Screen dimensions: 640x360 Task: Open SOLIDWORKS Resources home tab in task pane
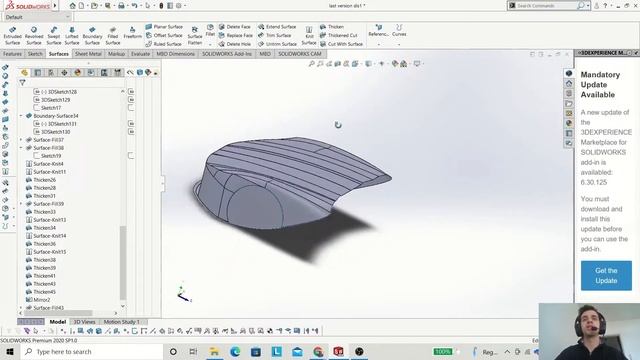click(569, 83)
